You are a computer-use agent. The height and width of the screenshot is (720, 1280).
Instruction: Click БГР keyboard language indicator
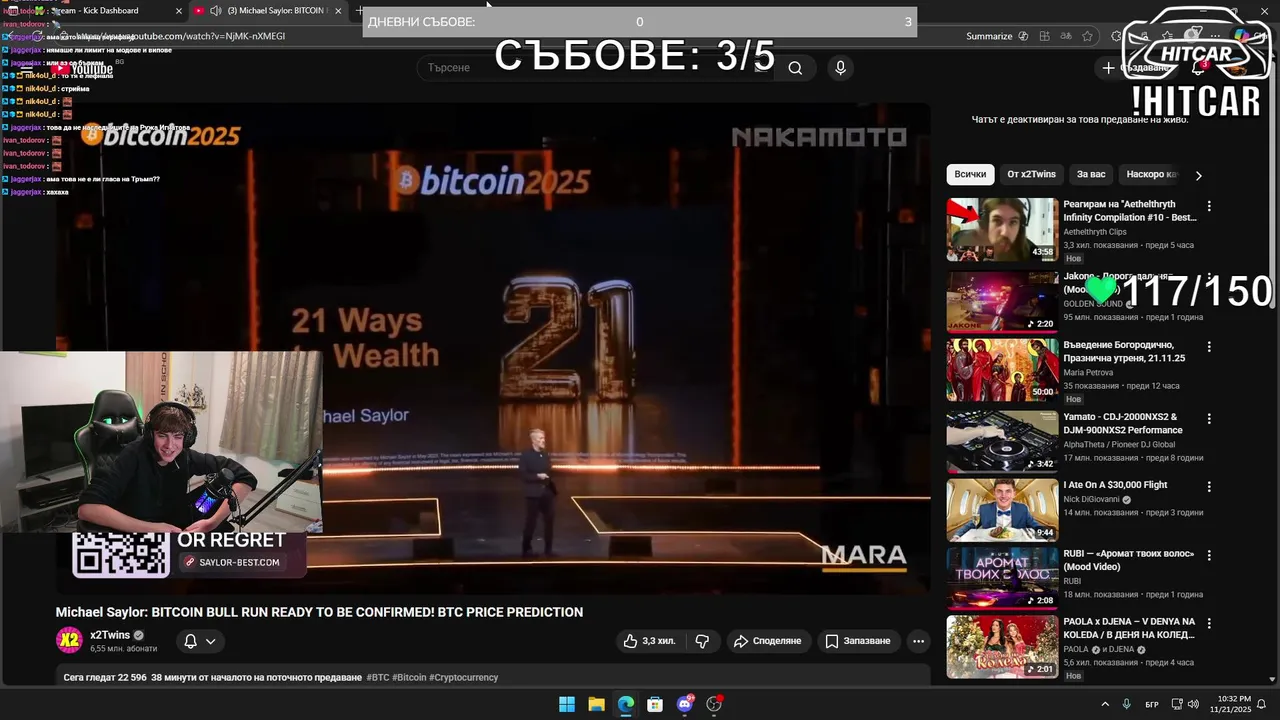tap(1152, 704)
